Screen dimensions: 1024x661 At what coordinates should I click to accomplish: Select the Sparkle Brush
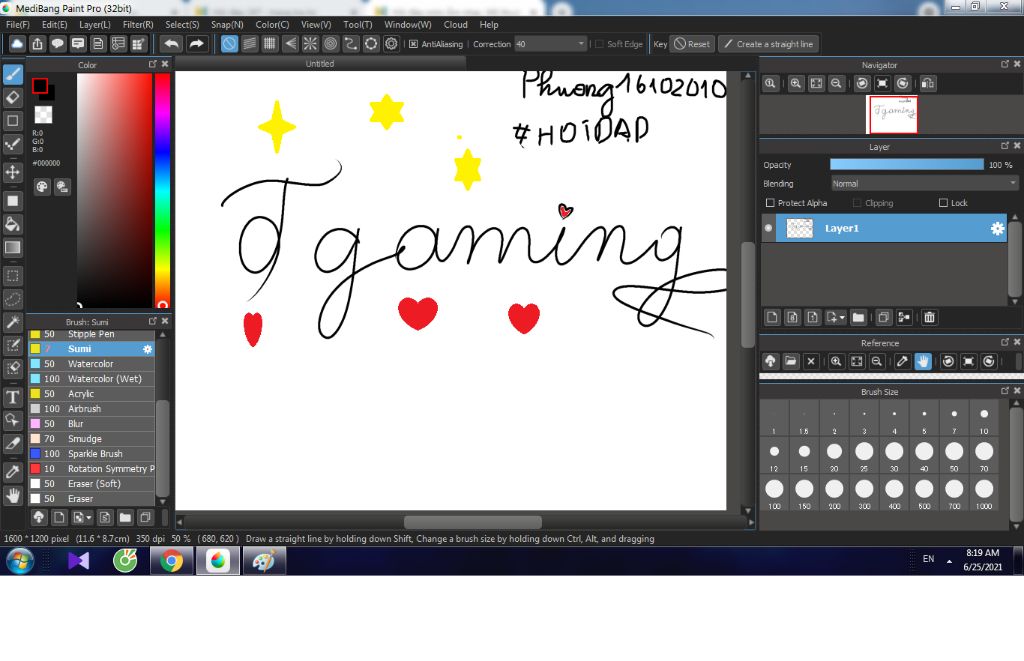coord(91,454)
